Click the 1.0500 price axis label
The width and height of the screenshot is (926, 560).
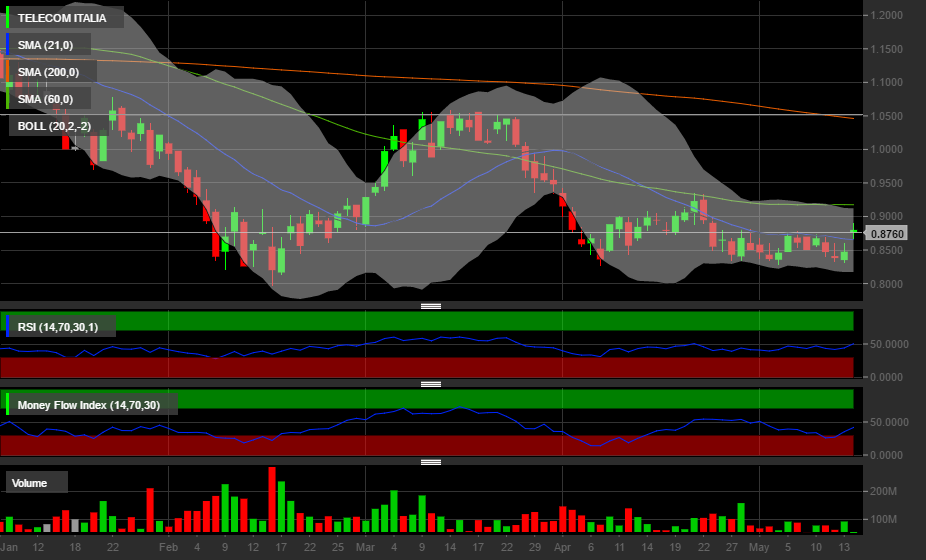tap(886, 116)
